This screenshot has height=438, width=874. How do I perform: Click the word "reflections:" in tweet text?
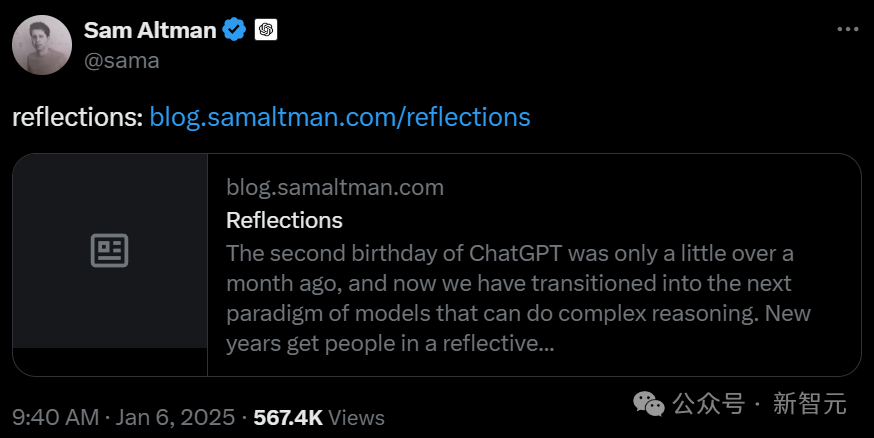tap(77, 117)
